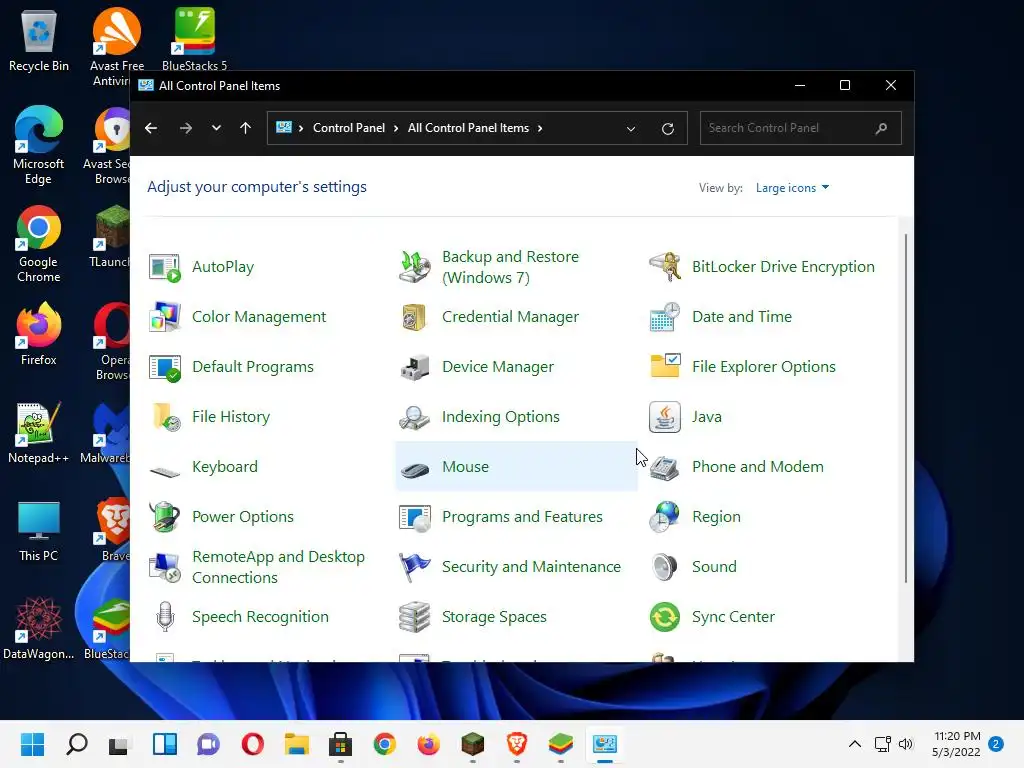Open Programs and Features link
This screenshot has height=768, width=1024.
coord(522,517)
